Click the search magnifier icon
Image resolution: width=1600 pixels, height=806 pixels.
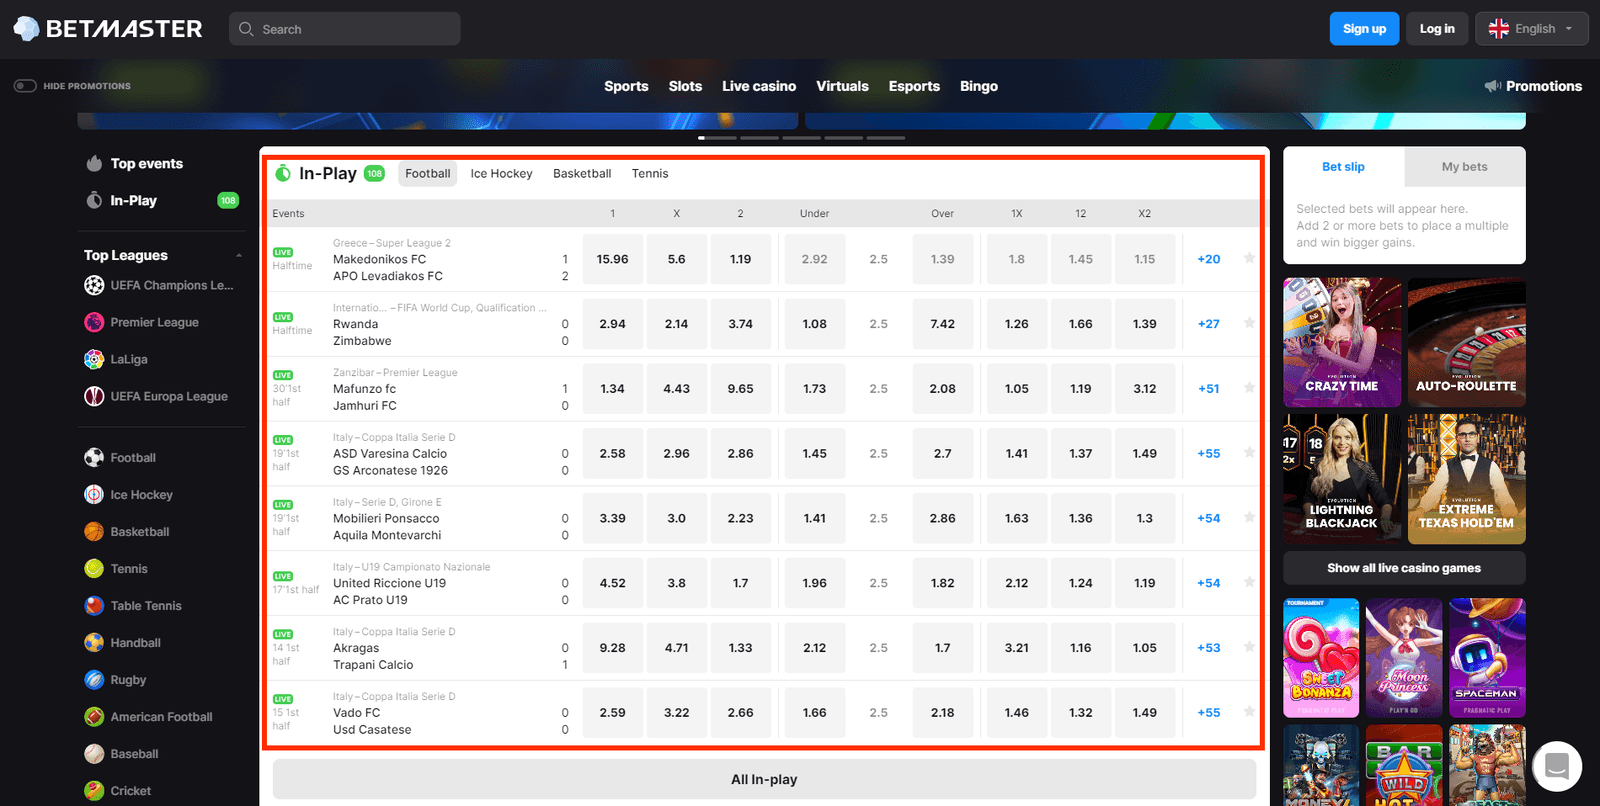click(246, 29)
